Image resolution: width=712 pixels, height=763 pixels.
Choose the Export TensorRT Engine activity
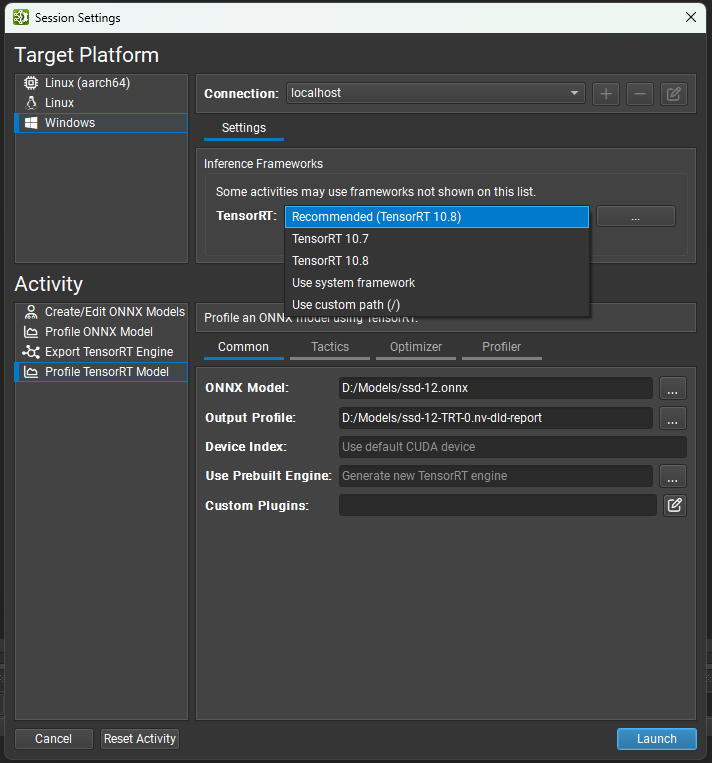click(x=109, y=352)
